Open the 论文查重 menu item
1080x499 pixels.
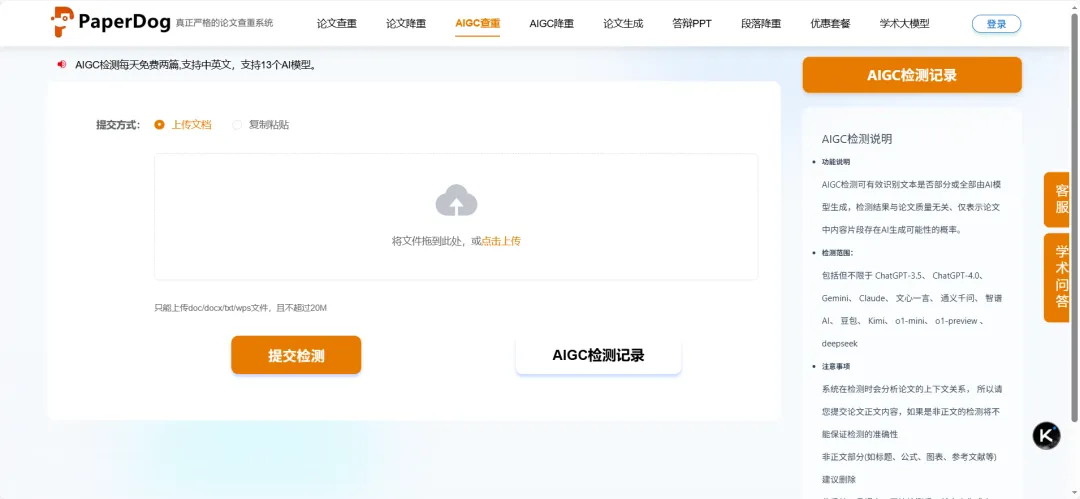(337, 23)
